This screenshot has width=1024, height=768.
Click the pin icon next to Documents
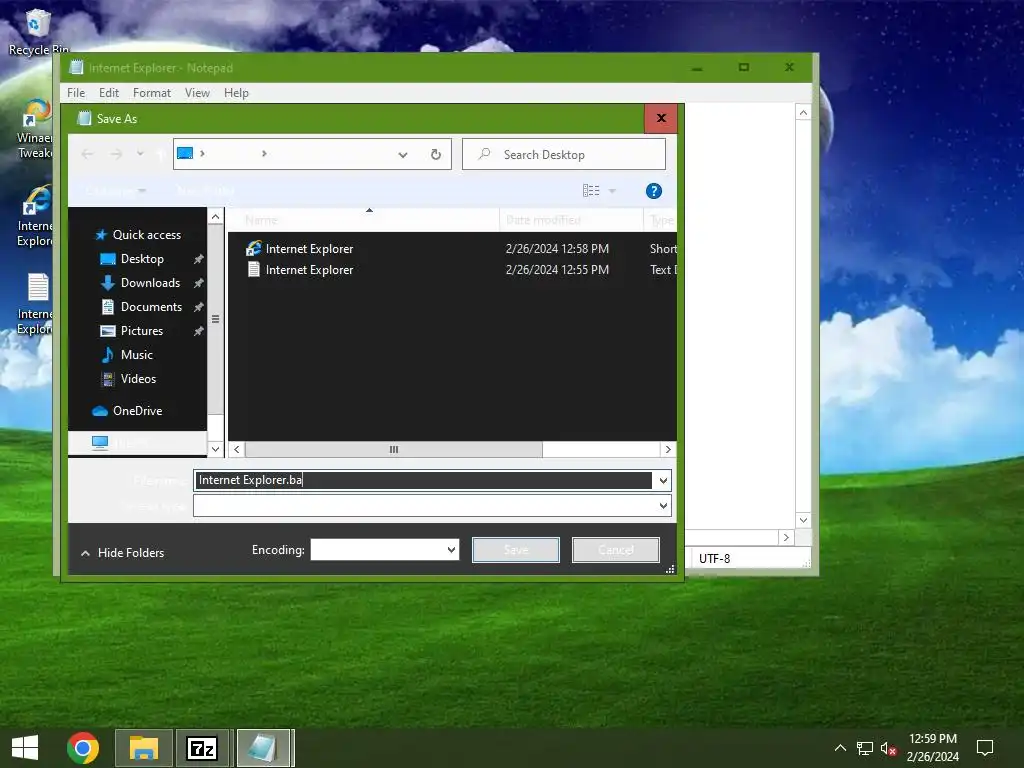(x=199, y=307)
